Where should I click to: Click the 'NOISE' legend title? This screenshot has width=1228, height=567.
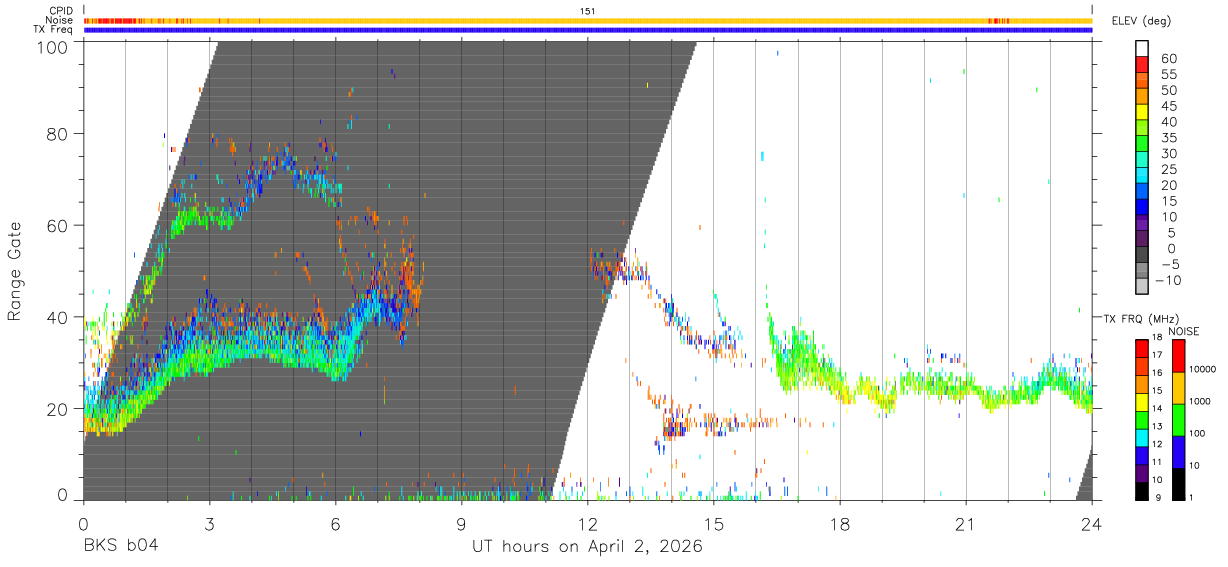coord(1185,331)
